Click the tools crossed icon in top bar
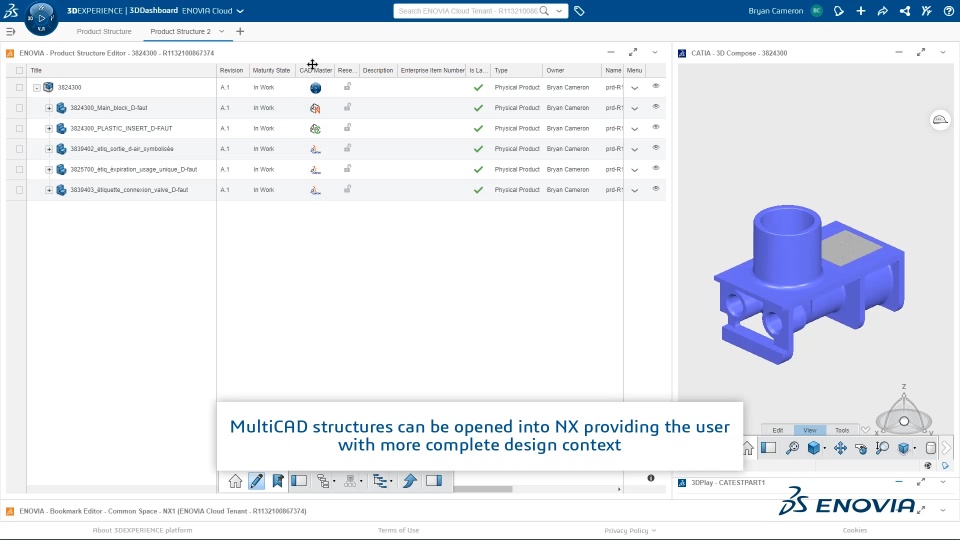The image size is (960, 540). coord(926,11)
